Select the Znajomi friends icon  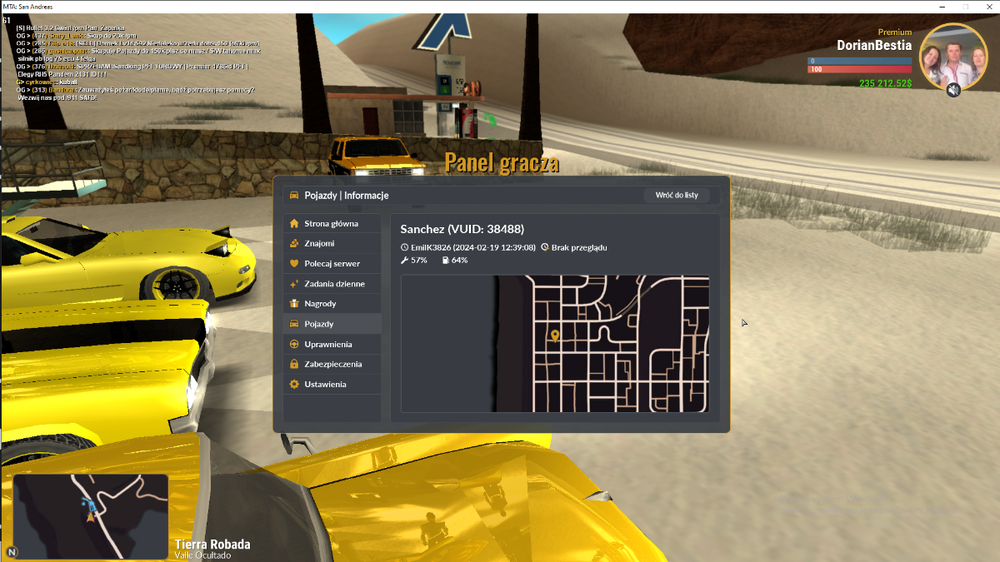pos(294,243)
